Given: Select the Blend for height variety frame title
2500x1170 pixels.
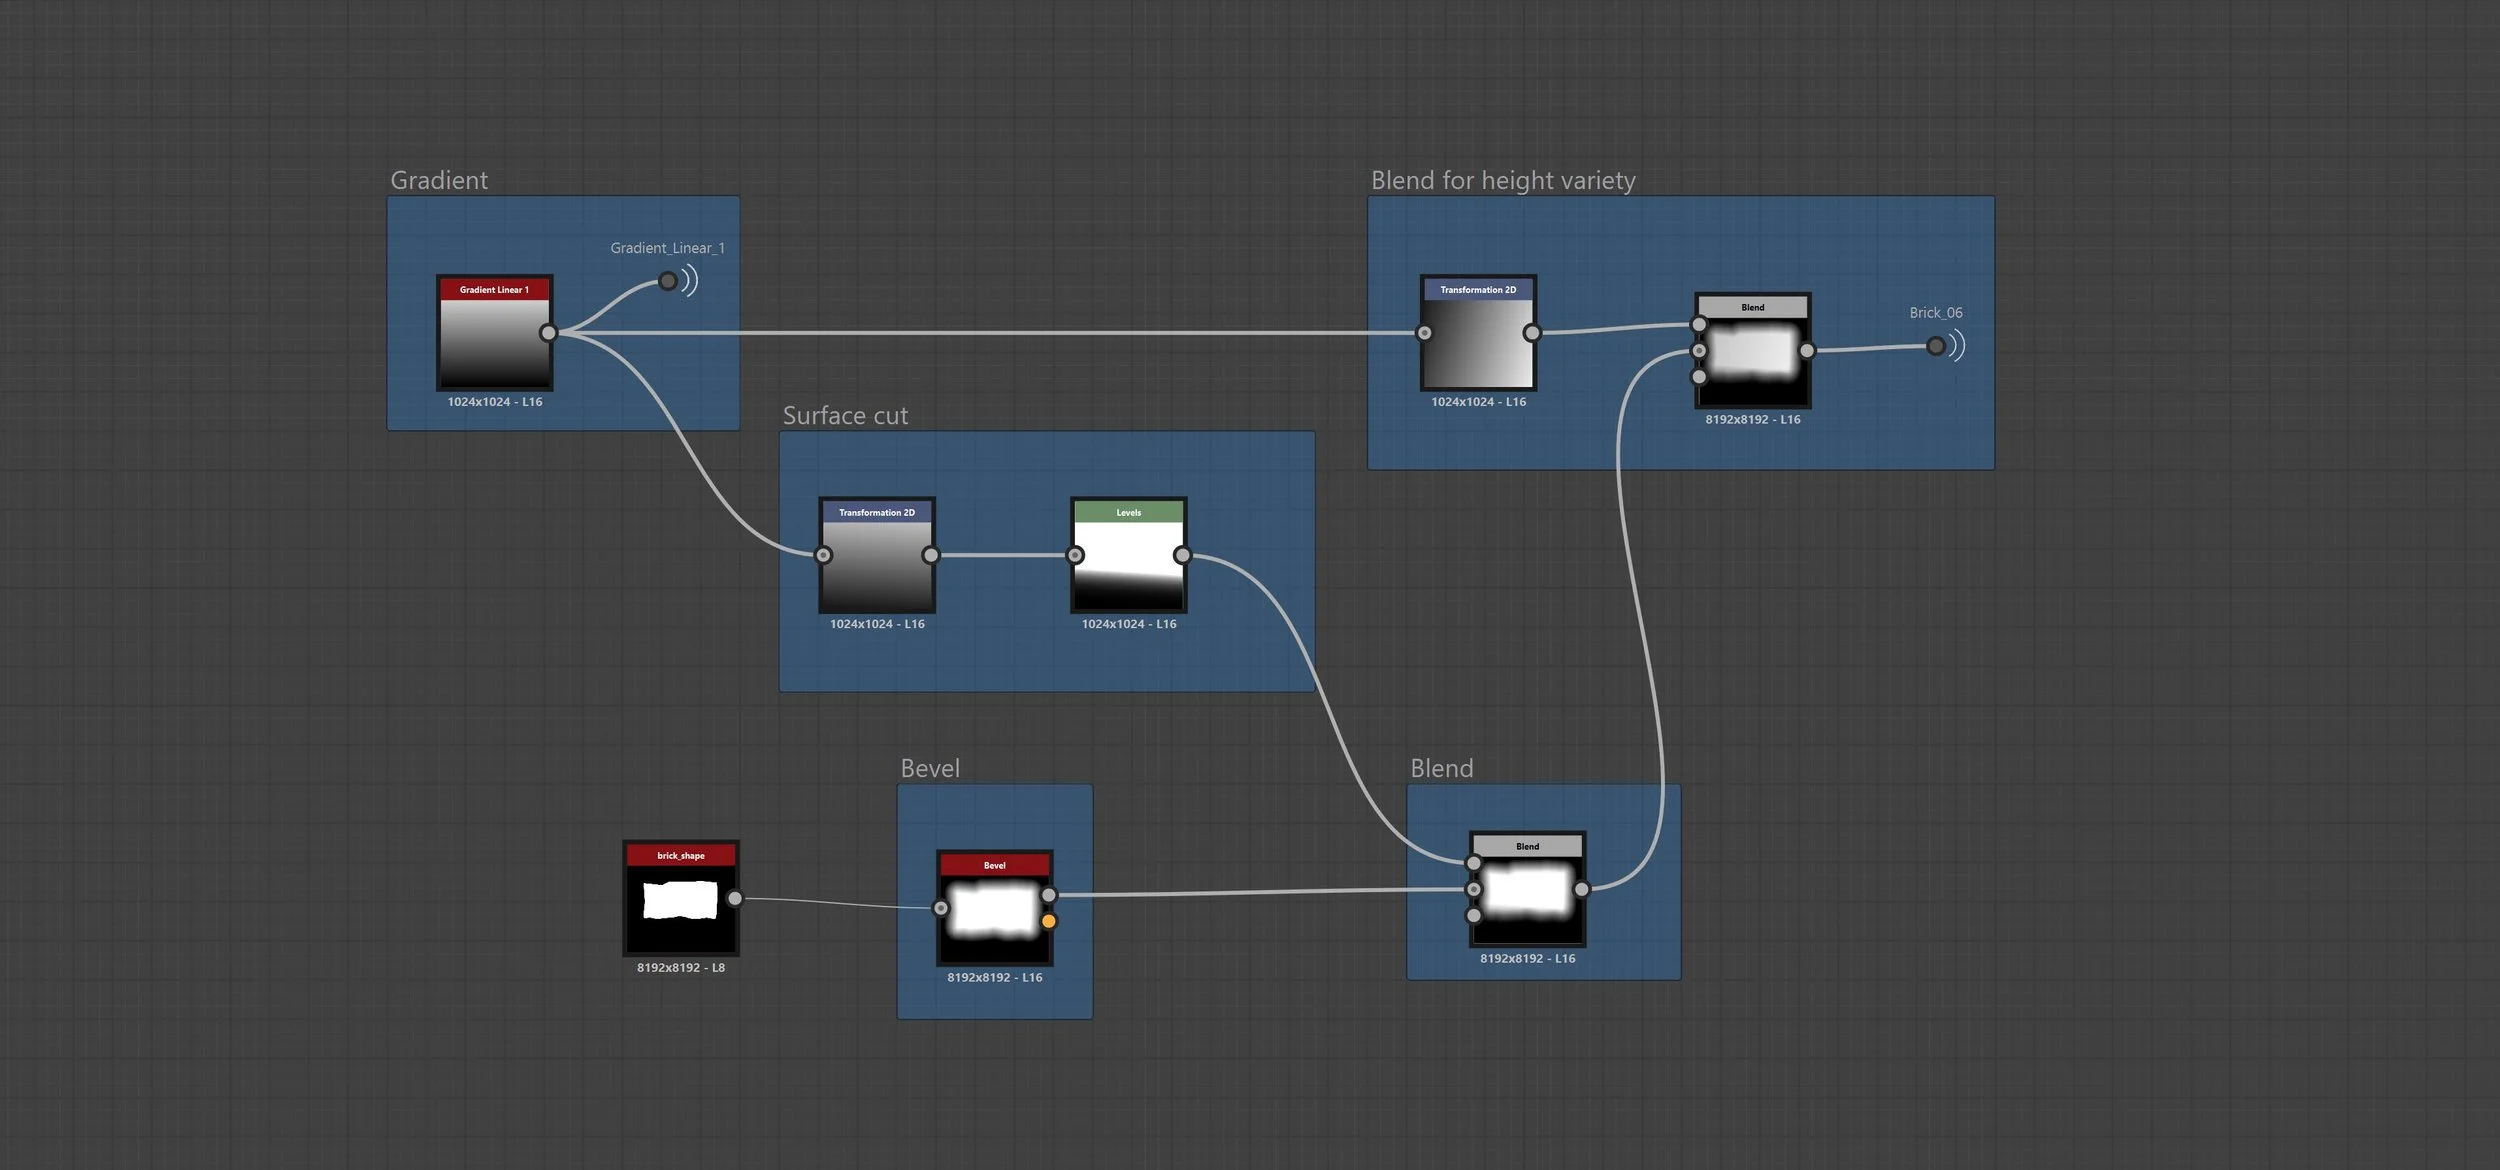Looking at the screenshot, I should [x=1502, y=181].
